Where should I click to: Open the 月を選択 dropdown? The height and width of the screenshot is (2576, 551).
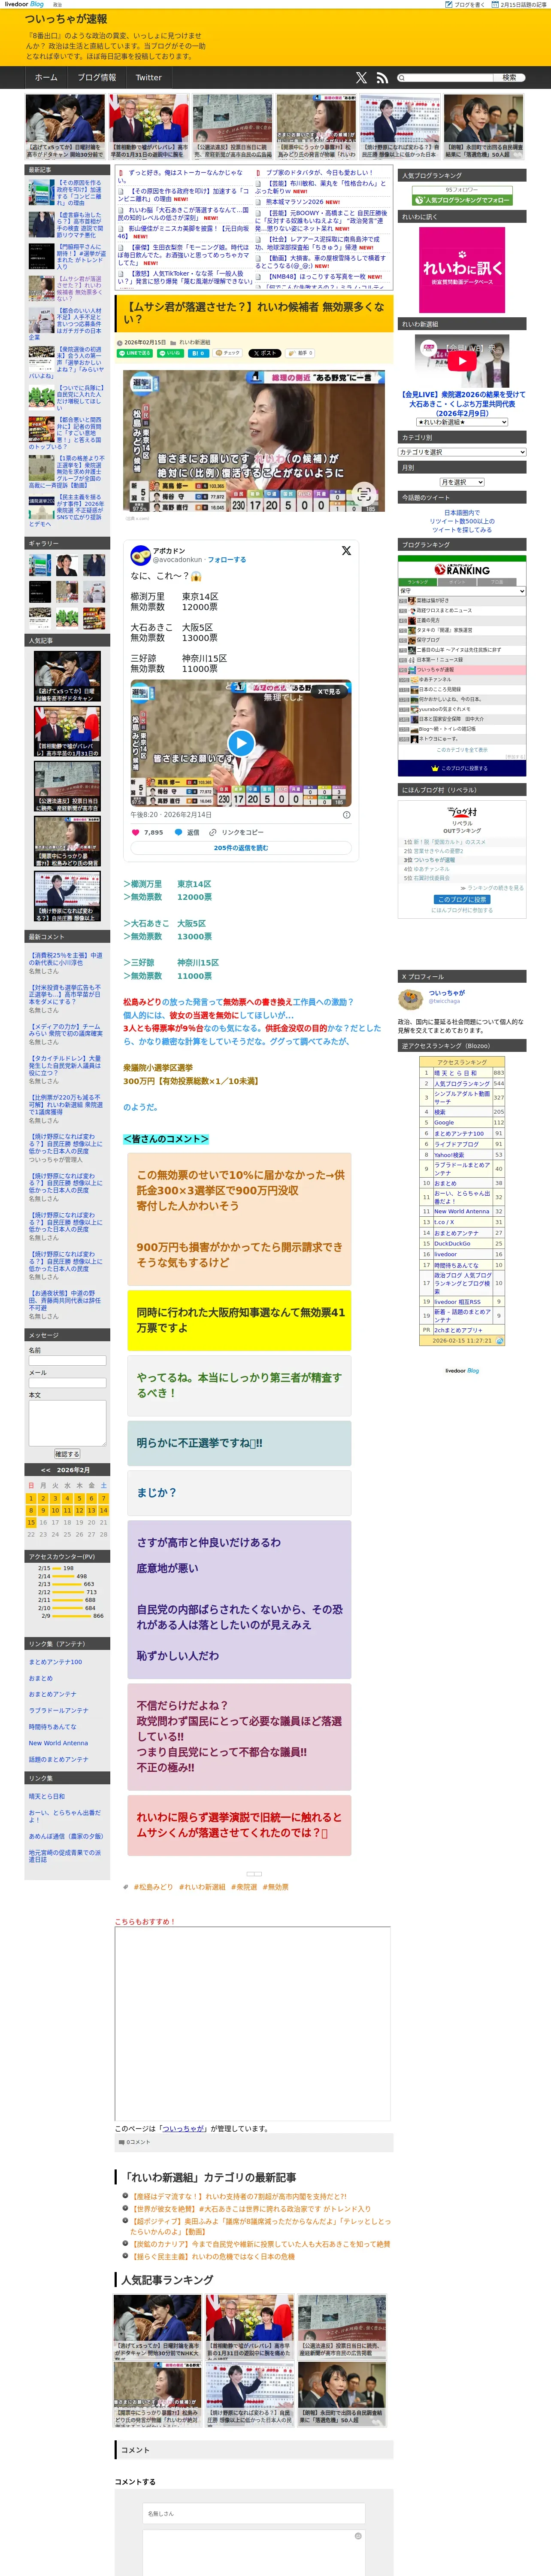click(462, 482)
